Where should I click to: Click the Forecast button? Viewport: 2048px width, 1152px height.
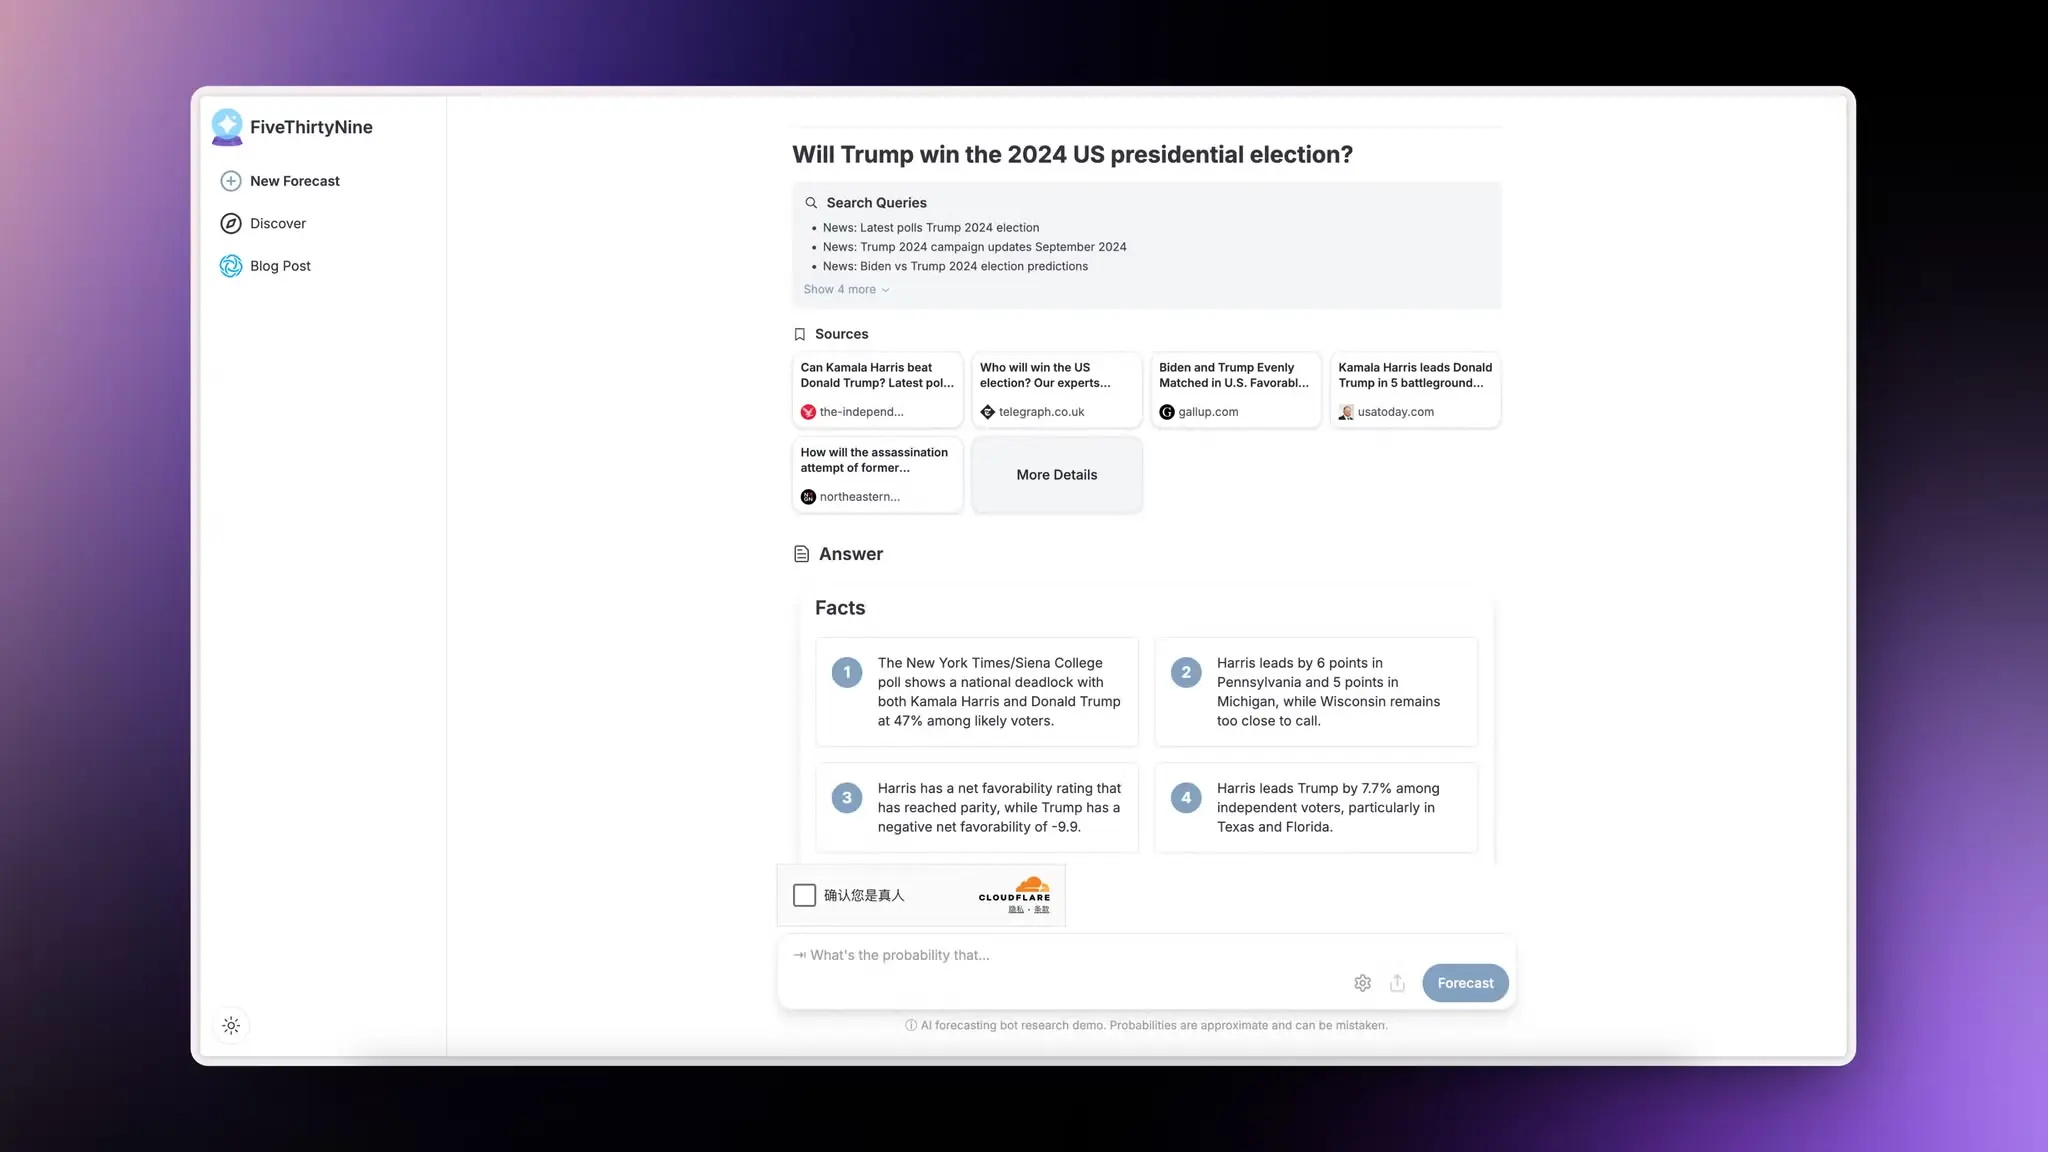coord(1466,982)
